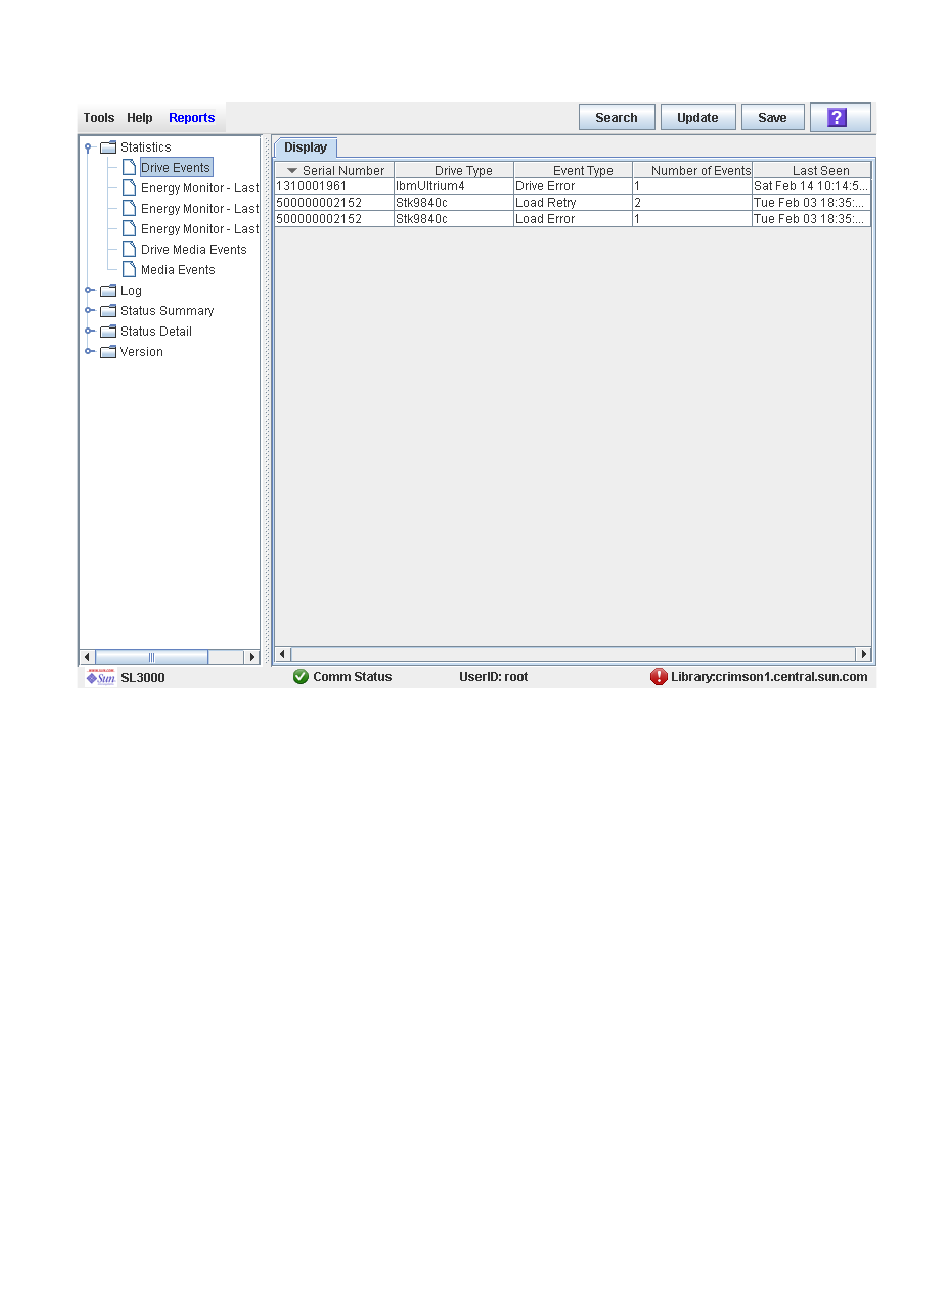Click the Log folder icon
950x1299 pixels.
click(x=108, y=291)
